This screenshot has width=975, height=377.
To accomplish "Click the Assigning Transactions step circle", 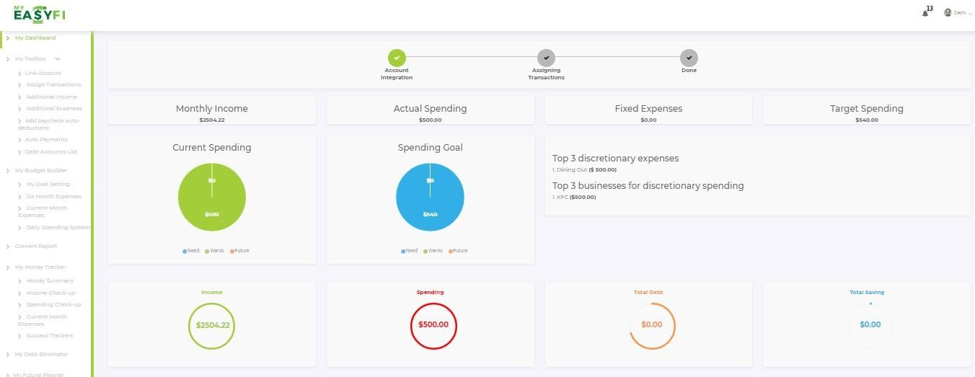I will (x=546, y=58).
